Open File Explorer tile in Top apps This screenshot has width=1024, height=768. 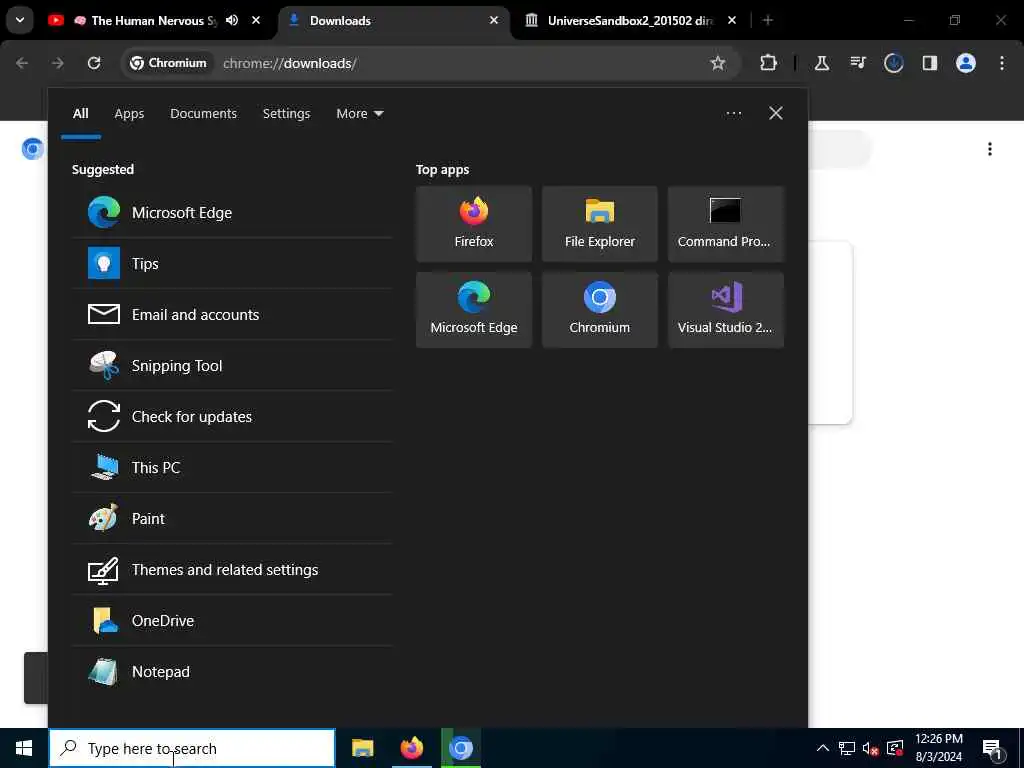tap(600, 224)
